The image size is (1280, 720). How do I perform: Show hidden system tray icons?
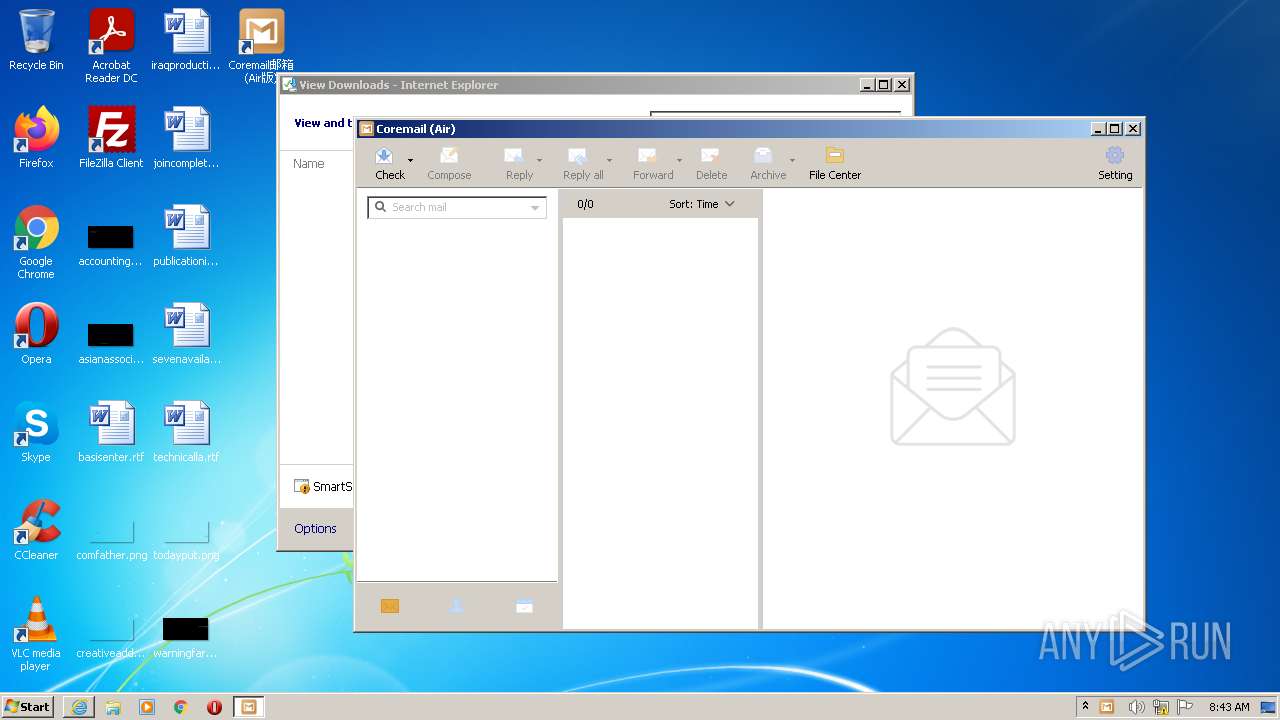point(1086,707)
